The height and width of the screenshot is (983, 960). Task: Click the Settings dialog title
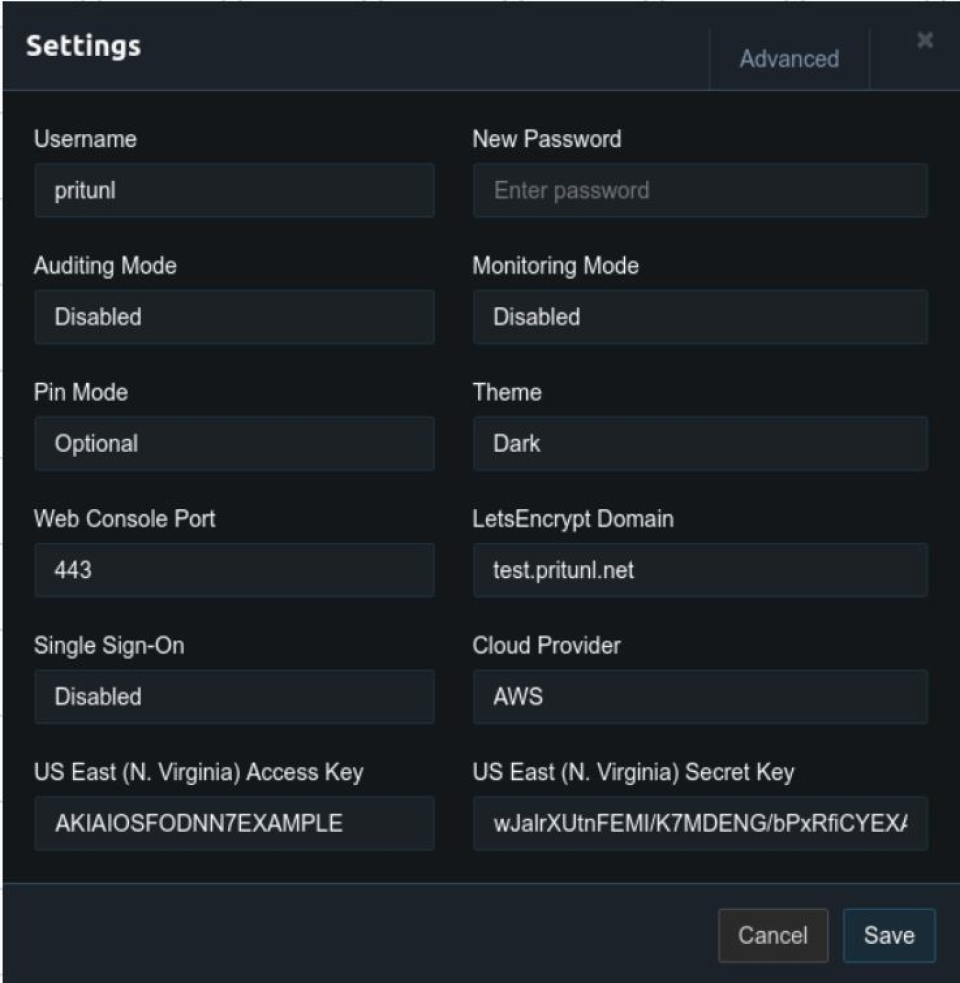click(x=83, y=46)
